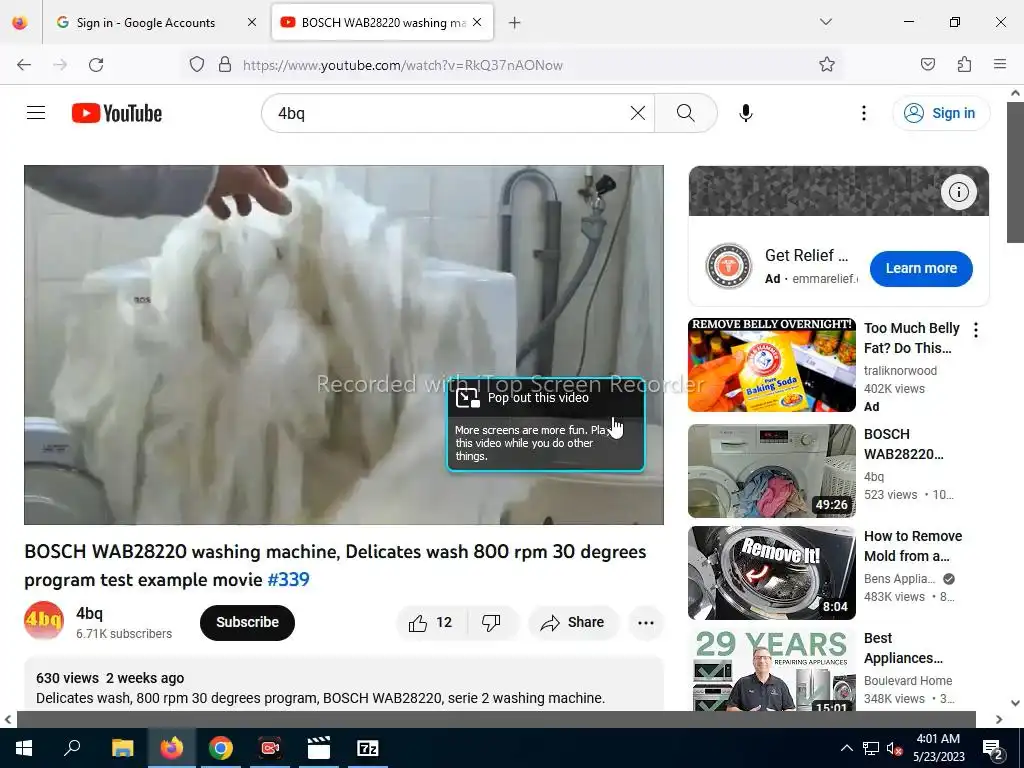Screen dimensions: 1024x768
Task: Reload the current page
Action: tap(96, 65)
